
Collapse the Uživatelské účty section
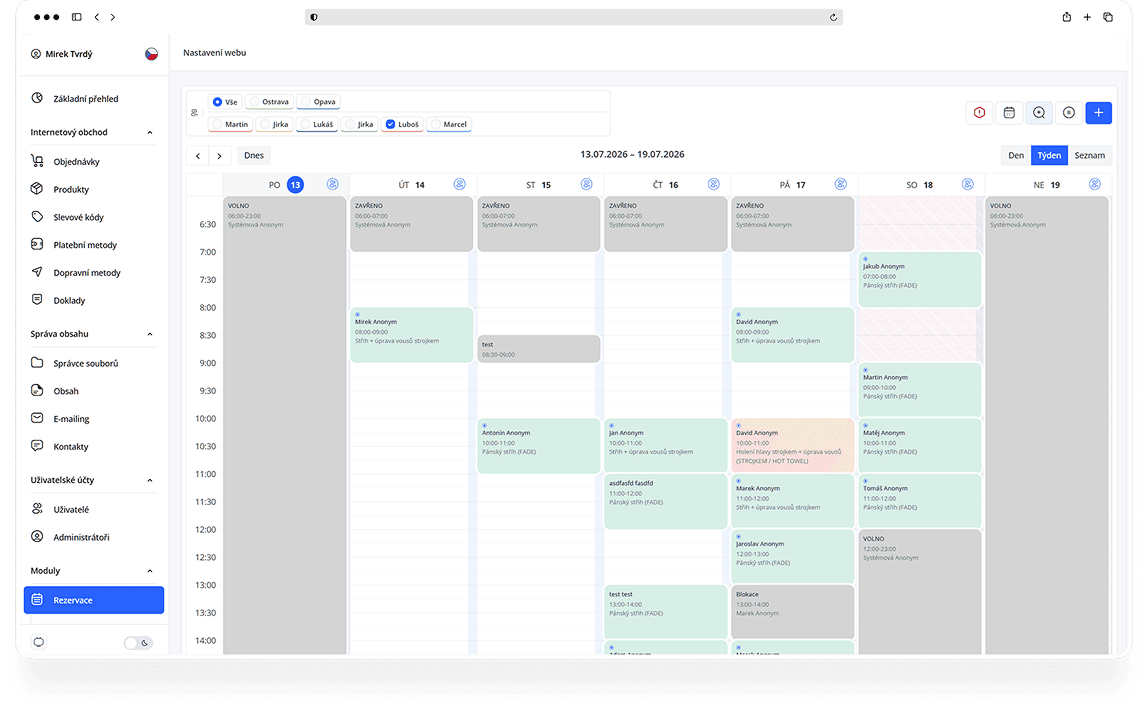click(x=150, y=481)
